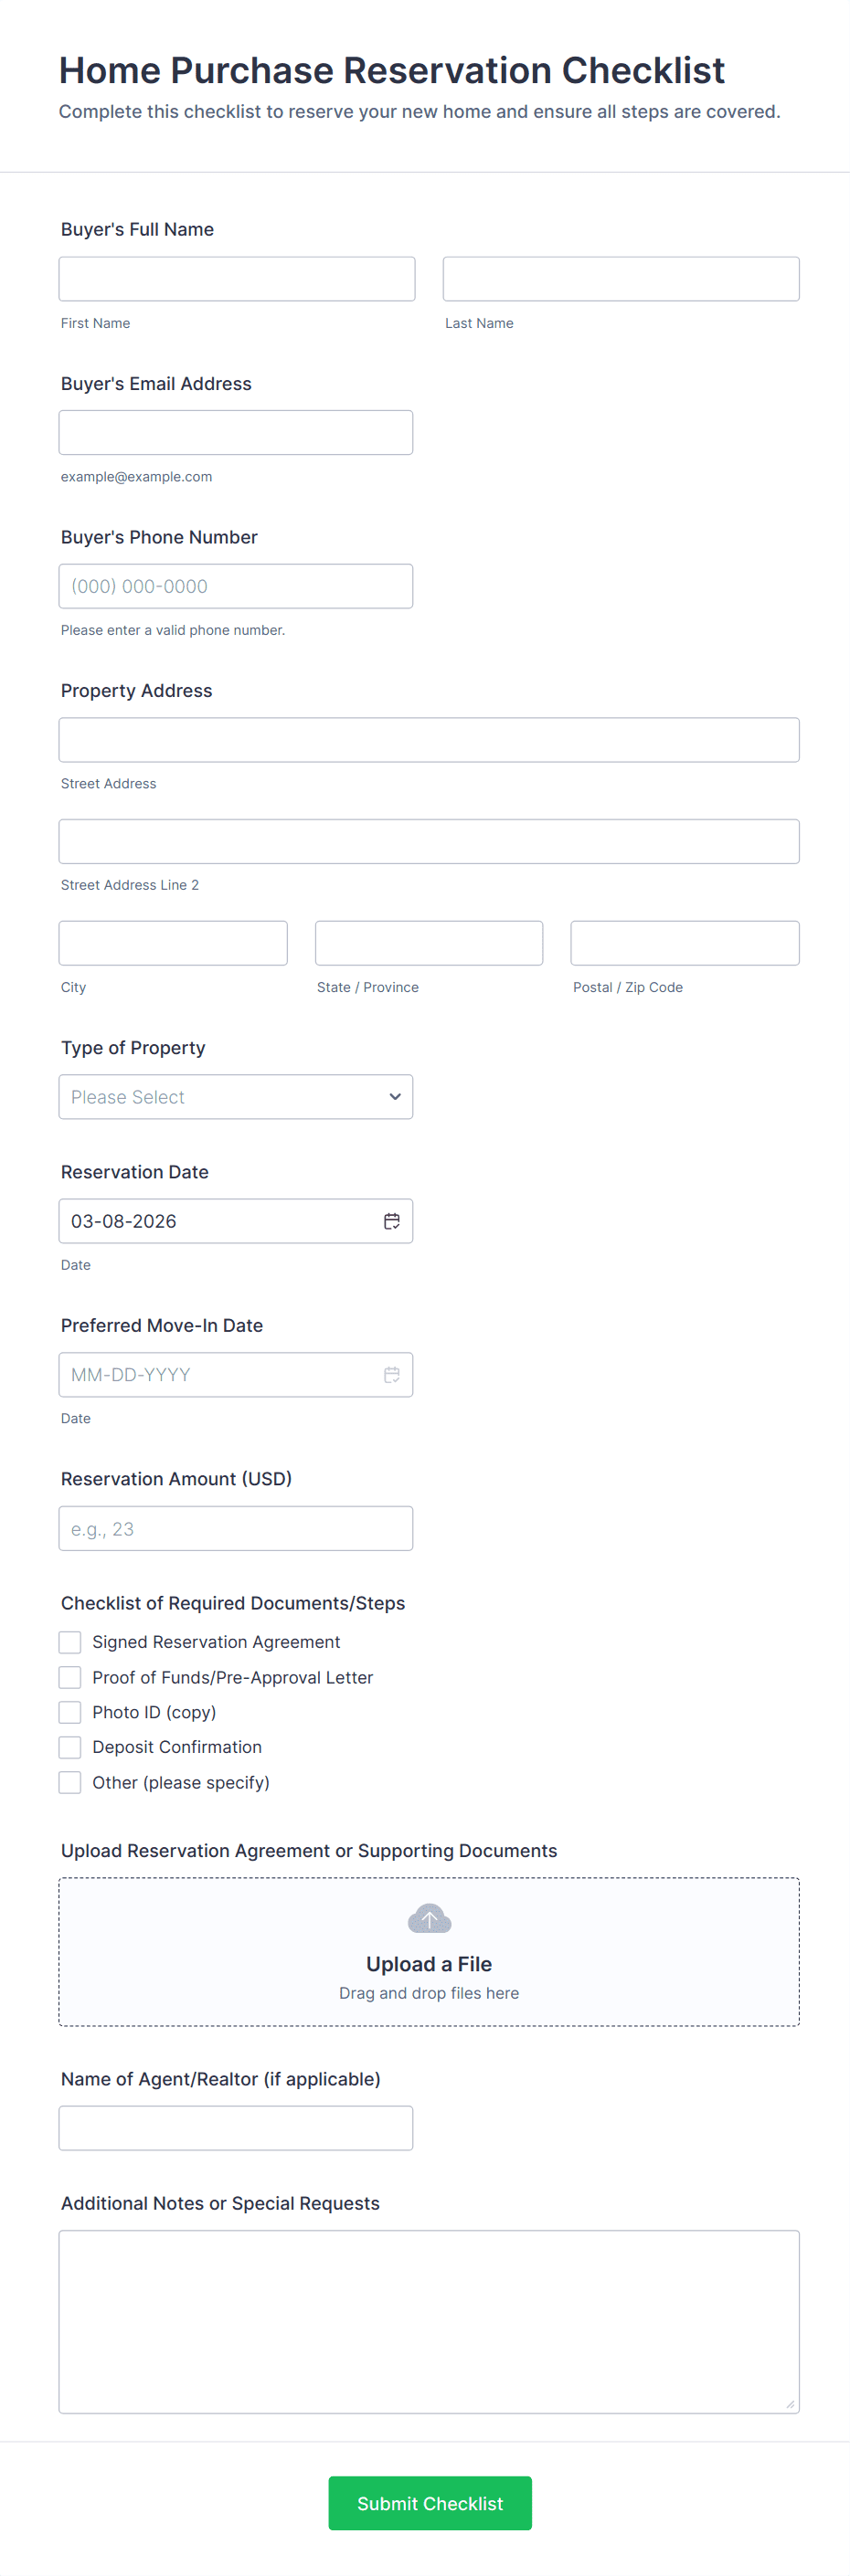Check Signed Reservation Agreement box
Screen dimensions: 850x2576
coord(70,1642)
